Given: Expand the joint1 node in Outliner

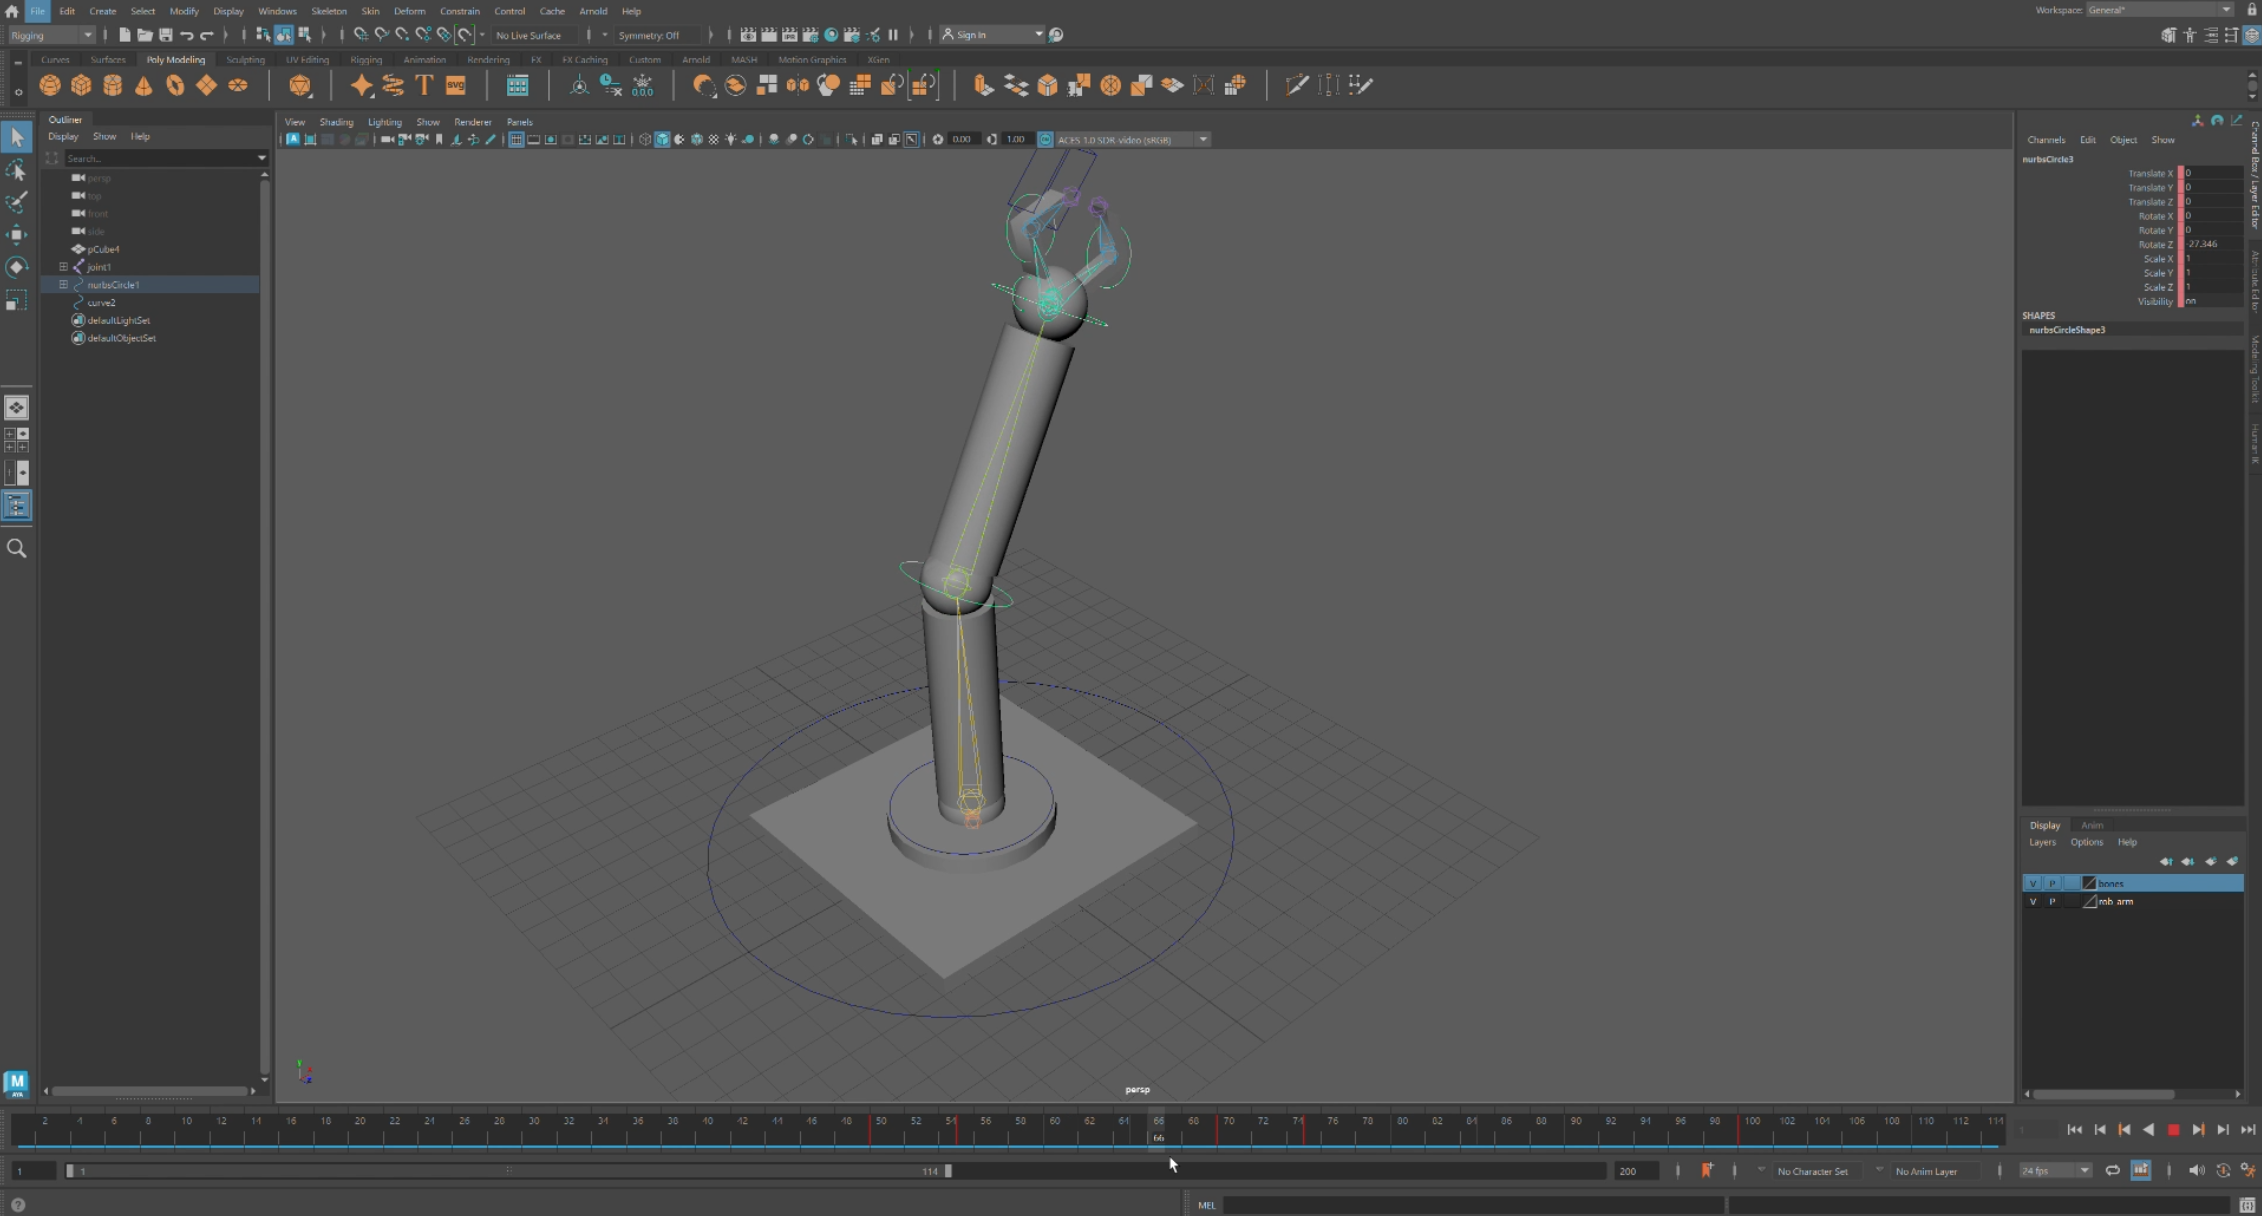Looking at the screenshot, I should pos(63,267).
